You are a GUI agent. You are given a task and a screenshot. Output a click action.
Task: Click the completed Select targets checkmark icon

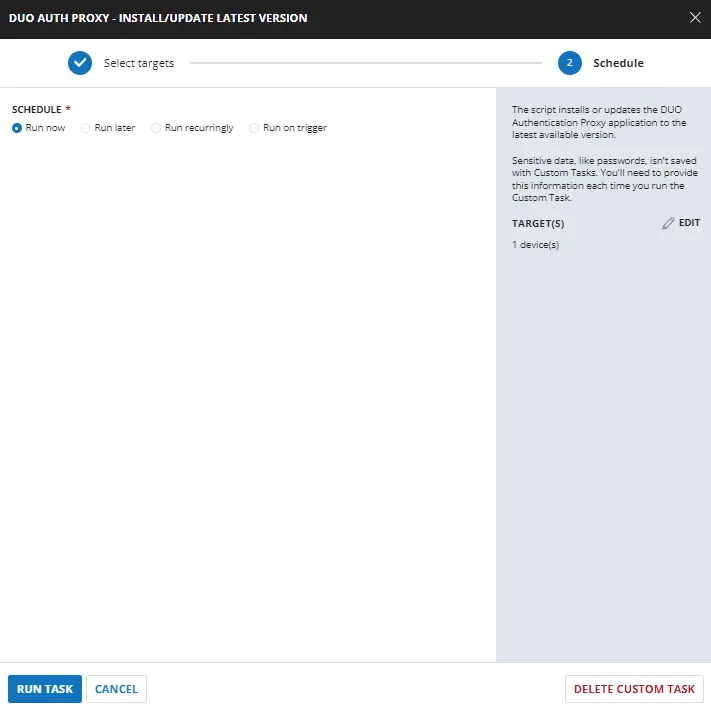coord(80,63)
